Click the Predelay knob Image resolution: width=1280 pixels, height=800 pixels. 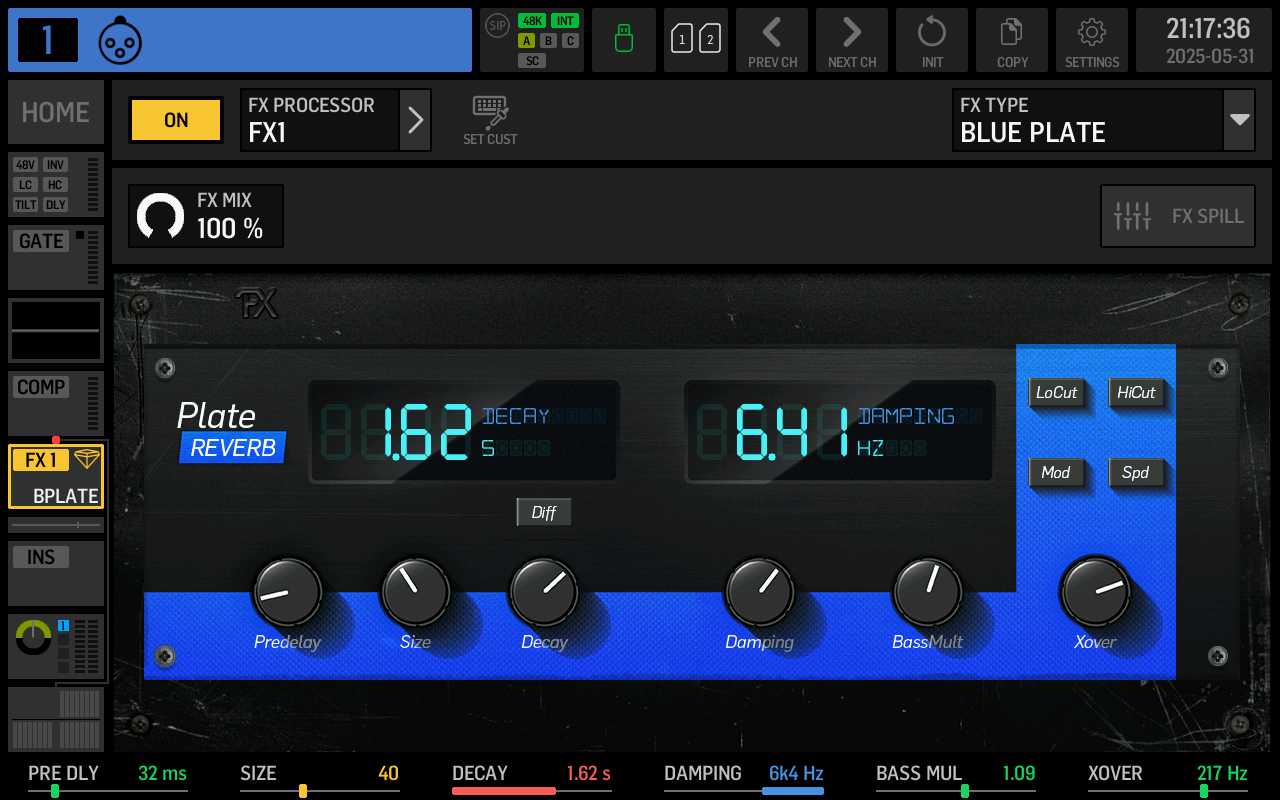click(287, 592)
